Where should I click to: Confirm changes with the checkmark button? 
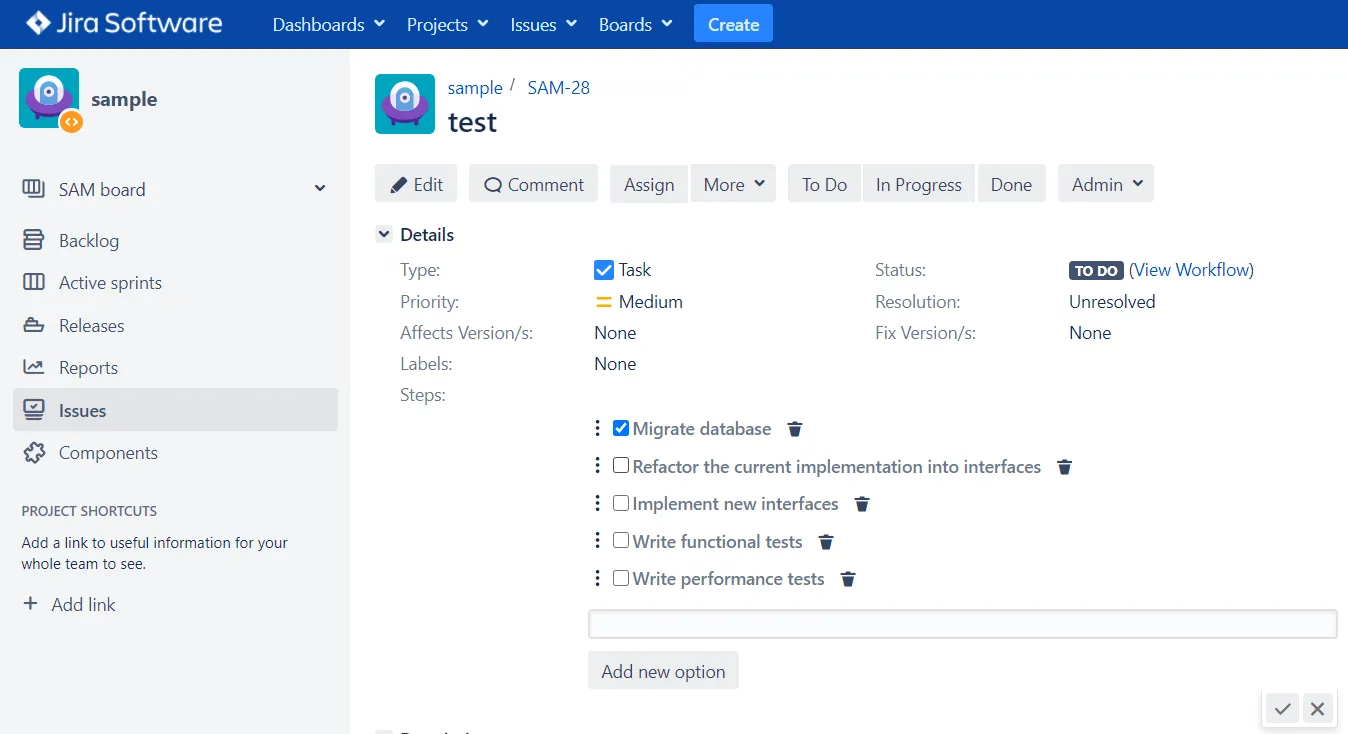click(1282, 709)
